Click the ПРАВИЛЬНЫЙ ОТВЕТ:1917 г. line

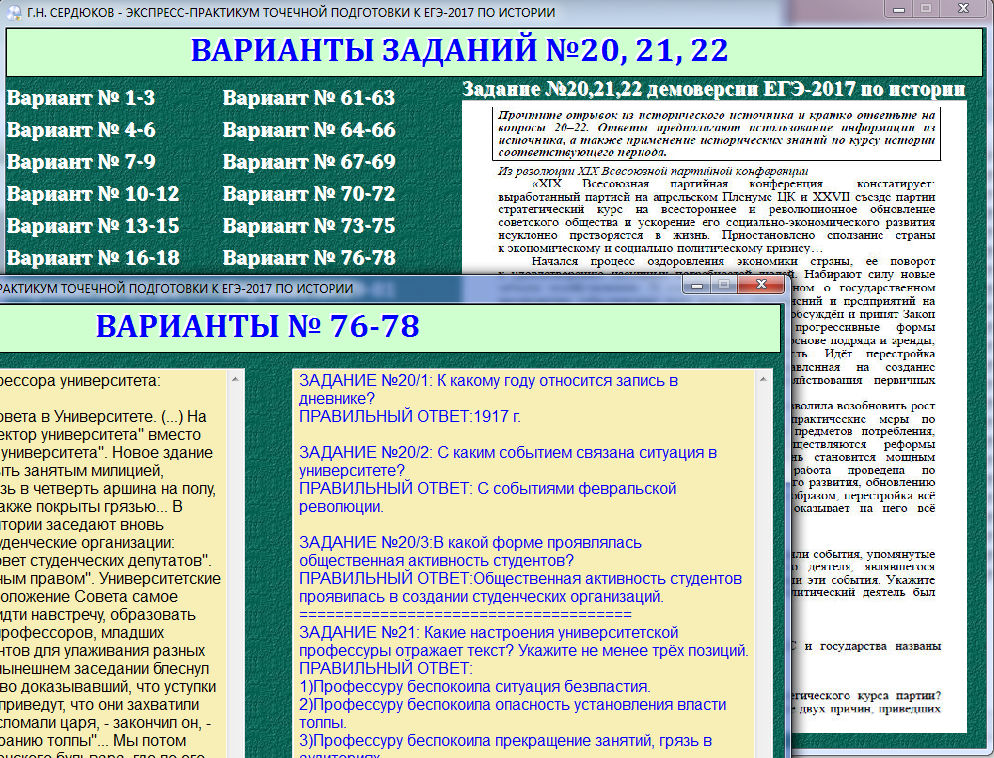(410, 416)
